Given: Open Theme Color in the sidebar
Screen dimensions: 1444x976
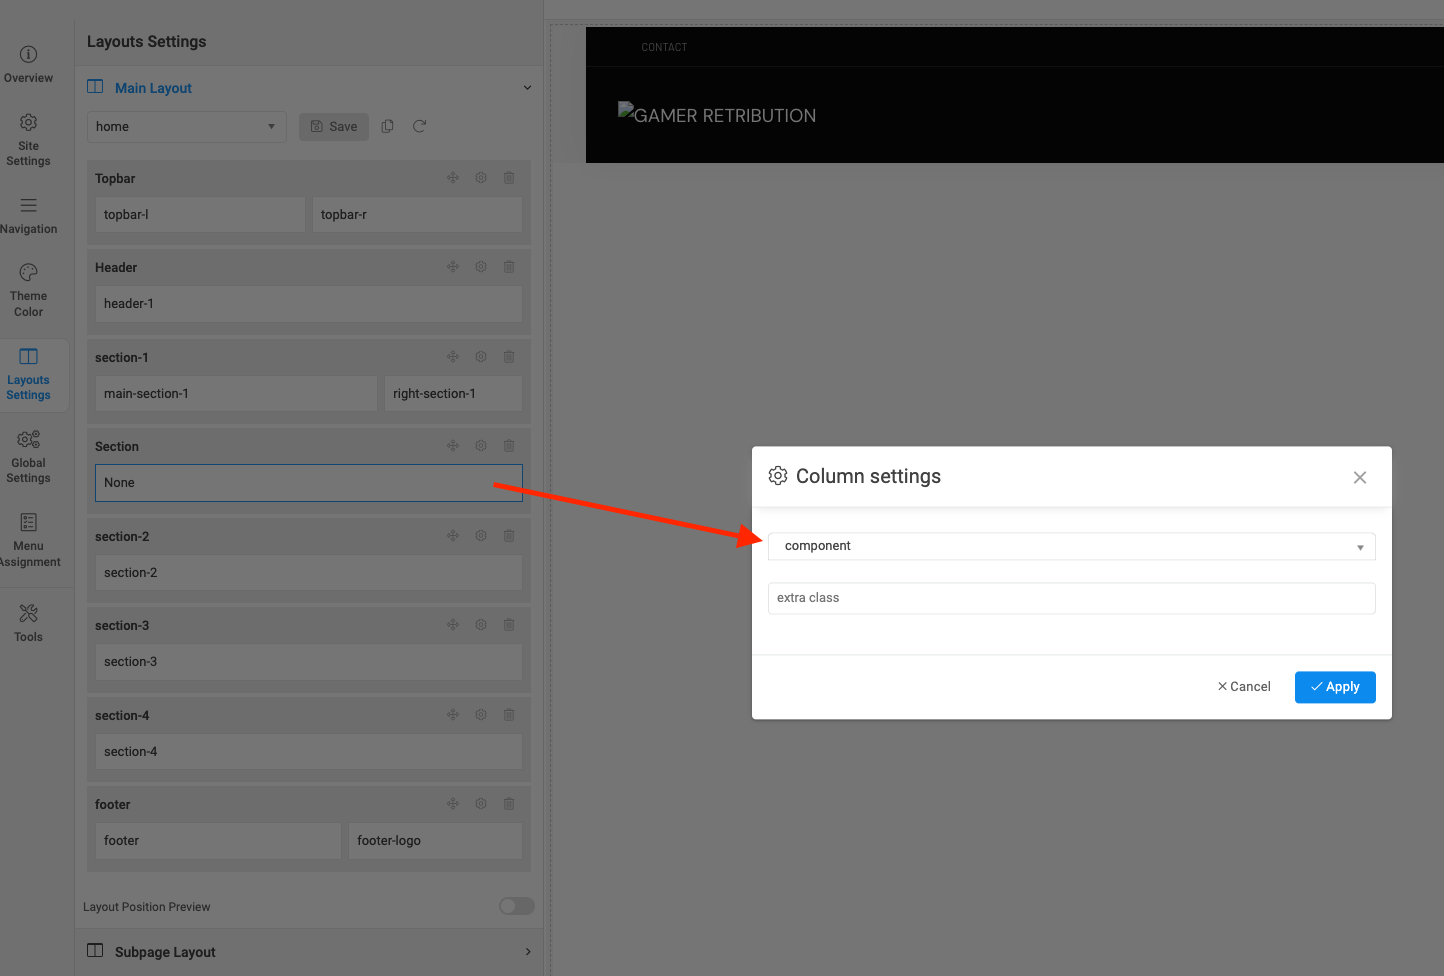Looking at the screenshot, I should tap(29, 290).
